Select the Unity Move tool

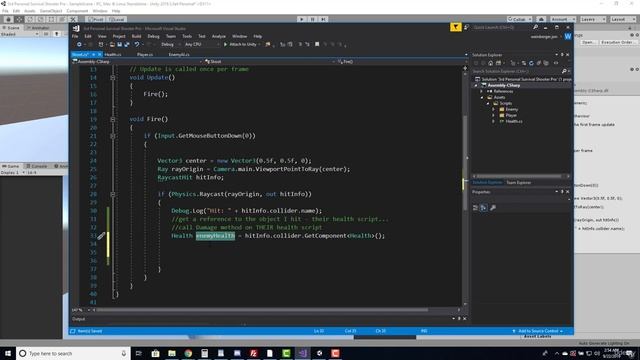[19, 19]
